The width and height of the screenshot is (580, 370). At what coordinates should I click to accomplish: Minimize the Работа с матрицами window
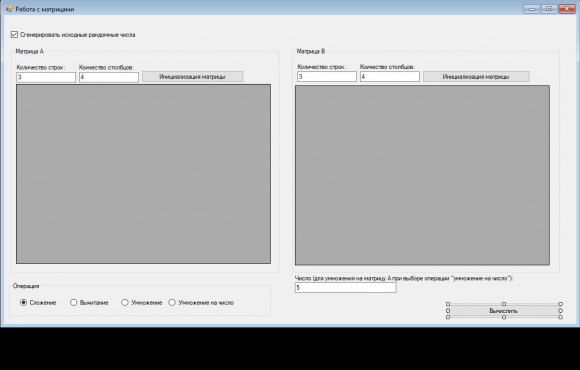coord(532,9)
